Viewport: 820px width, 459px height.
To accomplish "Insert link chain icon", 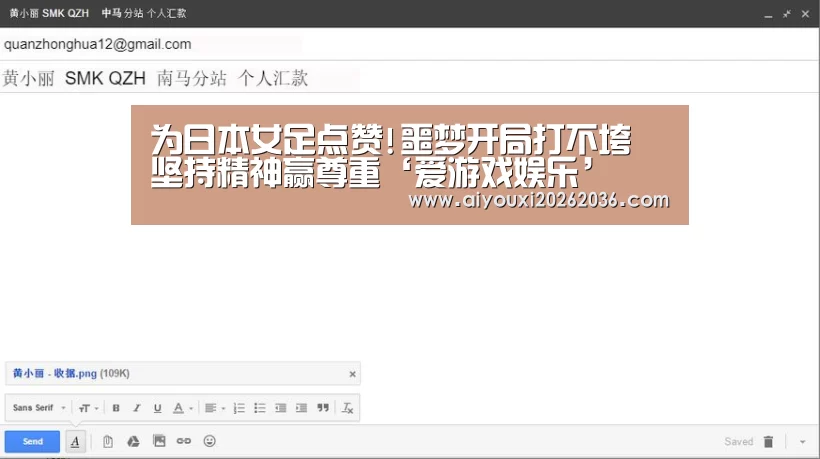I will tap(184, 441).
